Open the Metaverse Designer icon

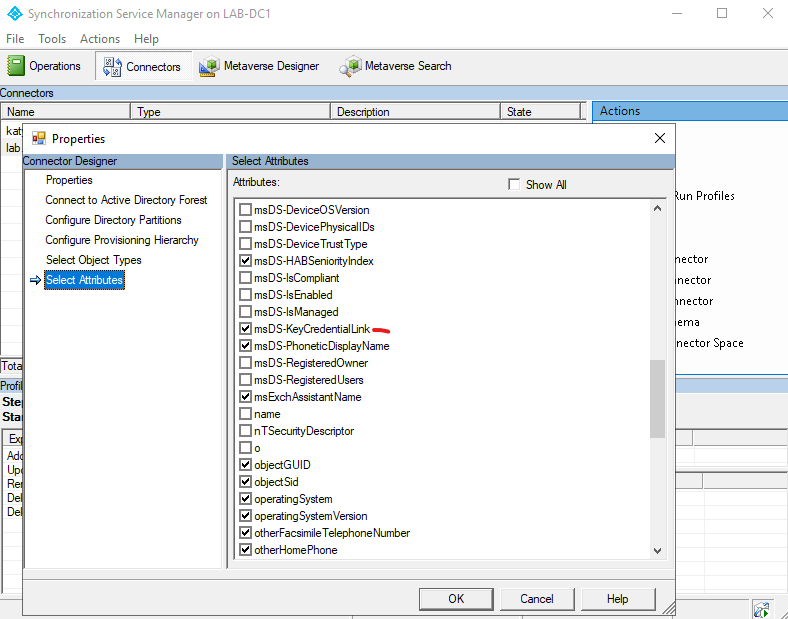pyautogui.click(x=209, y=66)
